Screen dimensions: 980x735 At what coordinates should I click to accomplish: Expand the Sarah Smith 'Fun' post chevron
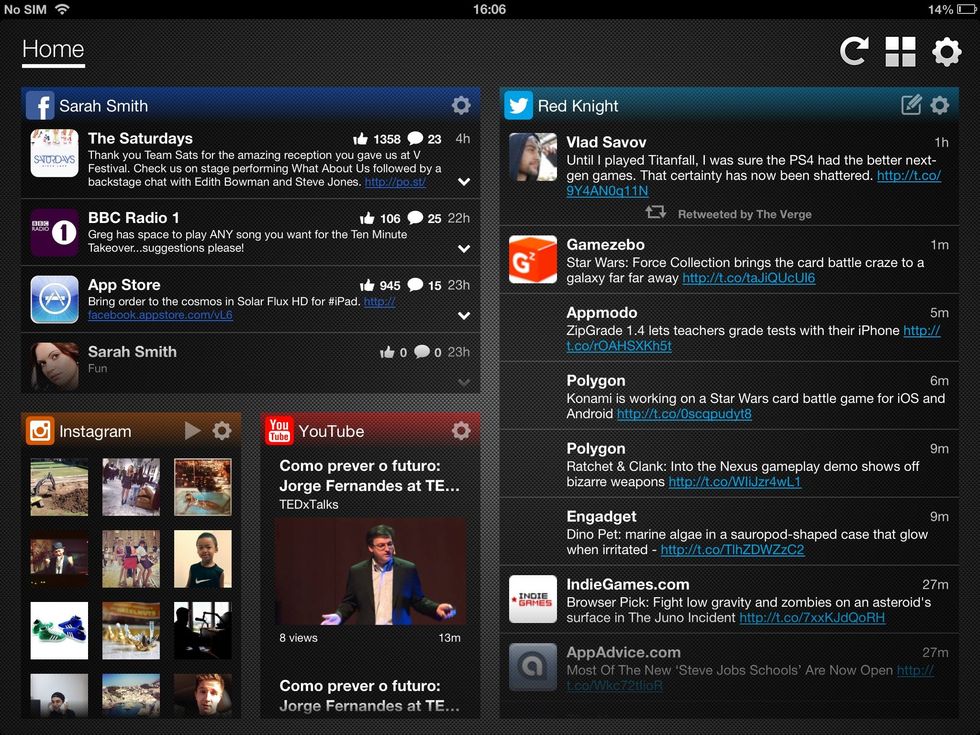[x=464, y=382]
